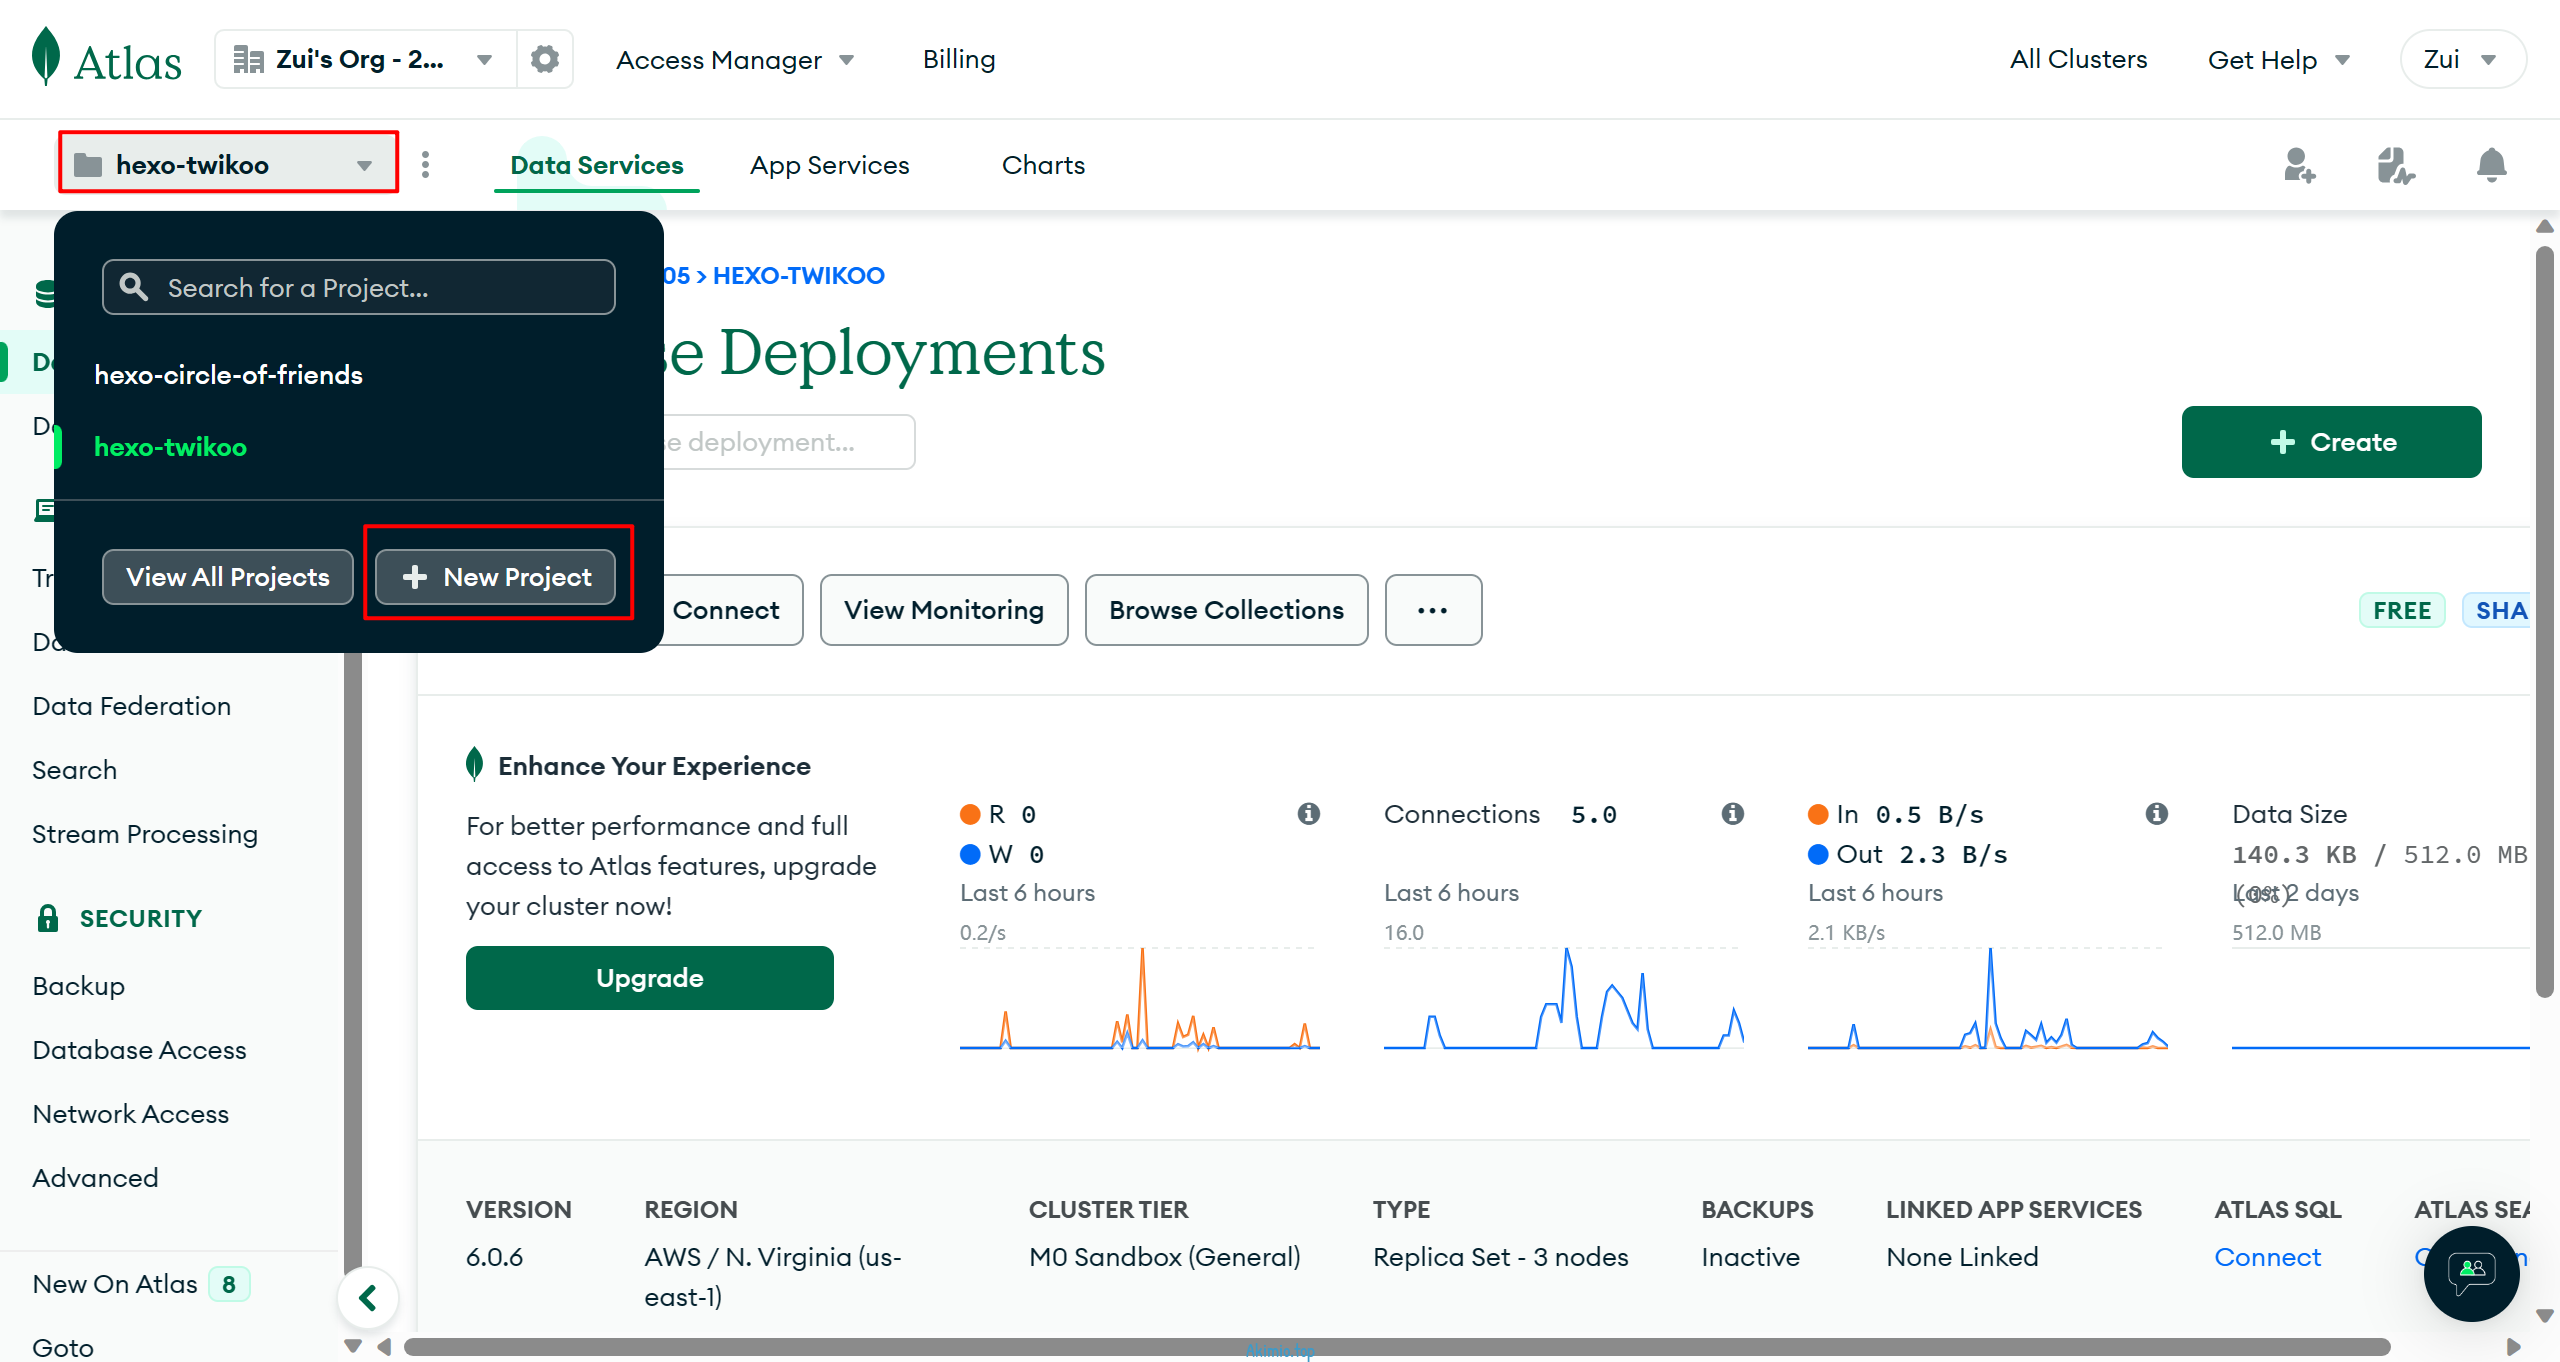Focus the find deployment search field
2560x1362 pixels.
click(788, 442)
